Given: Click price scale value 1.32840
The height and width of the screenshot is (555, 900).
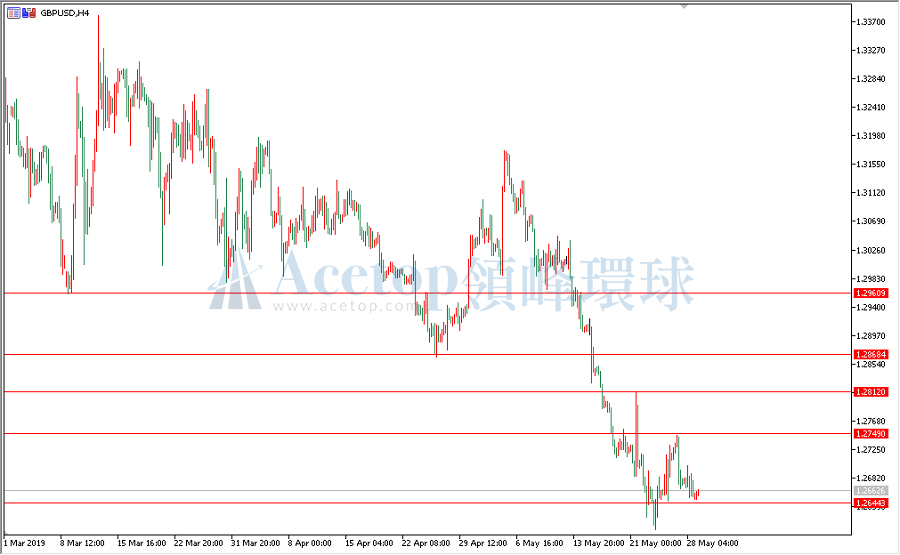Looking at the screenshot, I should click(x=871, y=79).
